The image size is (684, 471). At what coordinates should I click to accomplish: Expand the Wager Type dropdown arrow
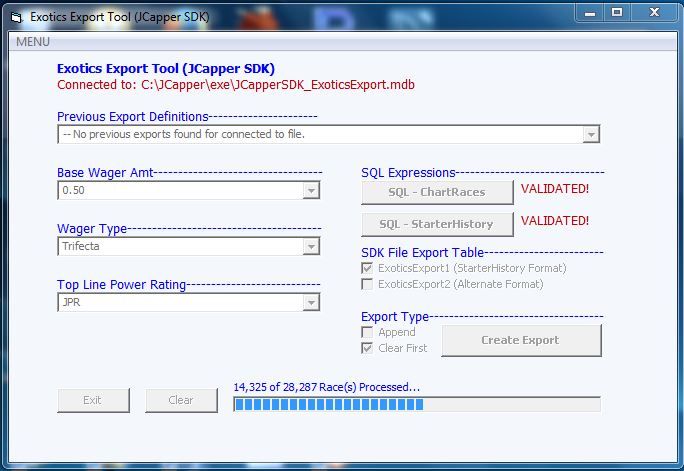click(x=311, y=246)
